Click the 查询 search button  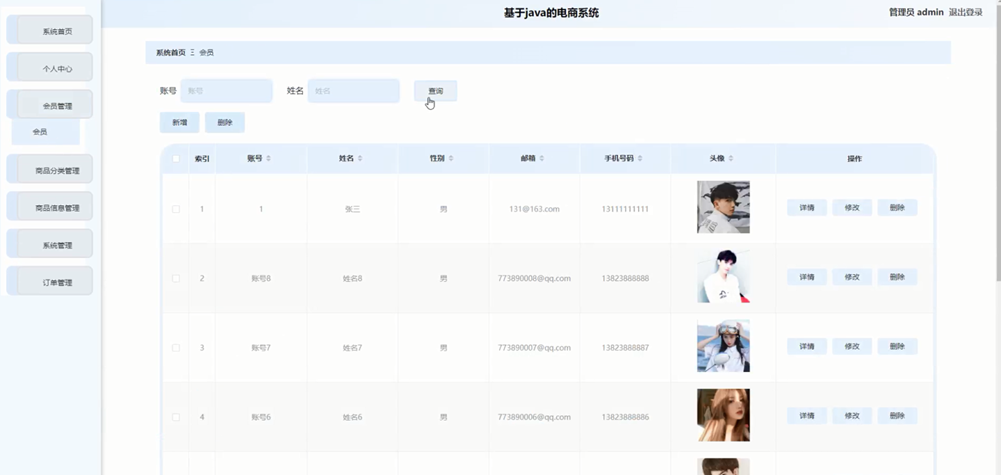pos(435,91)
